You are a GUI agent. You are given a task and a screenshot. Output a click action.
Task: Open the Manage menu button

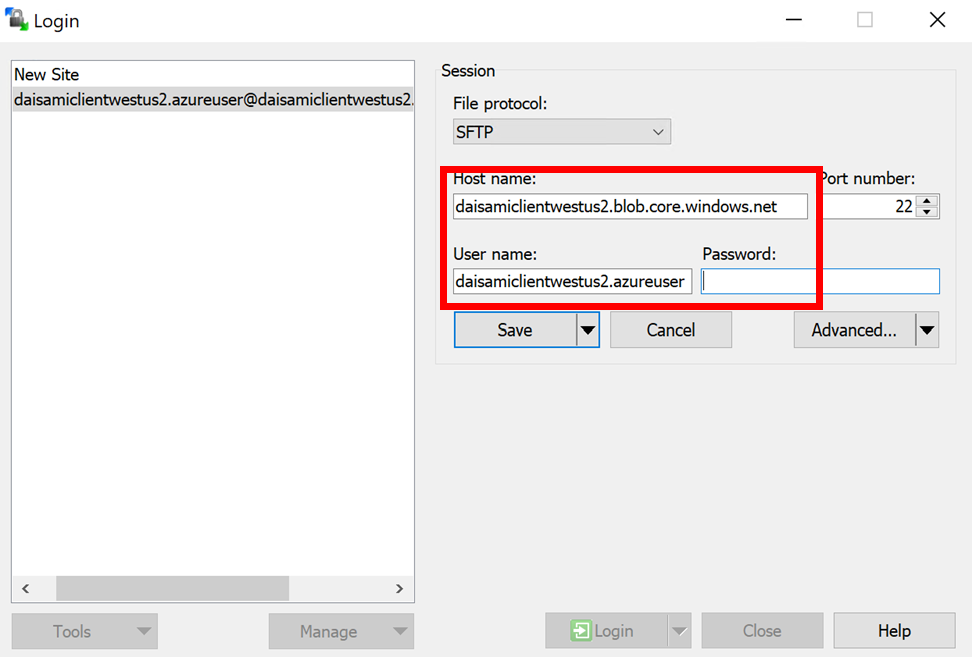coord(341,631)
